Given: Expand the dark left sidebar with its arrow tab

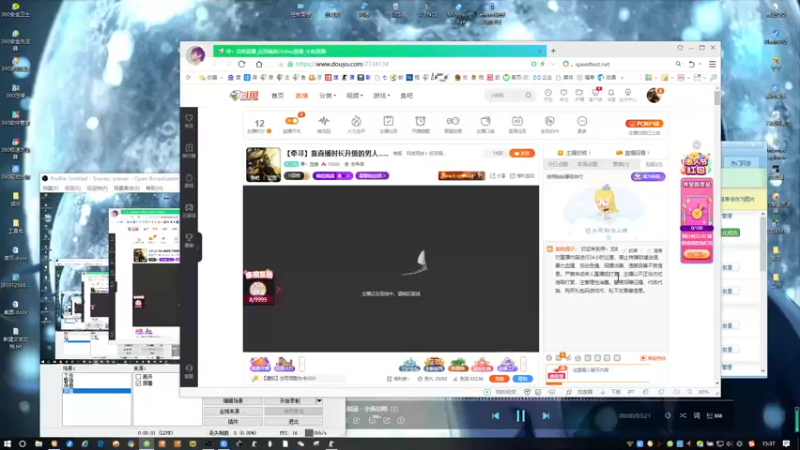Looking at the screenshot, I should click(x=199, y=246).
